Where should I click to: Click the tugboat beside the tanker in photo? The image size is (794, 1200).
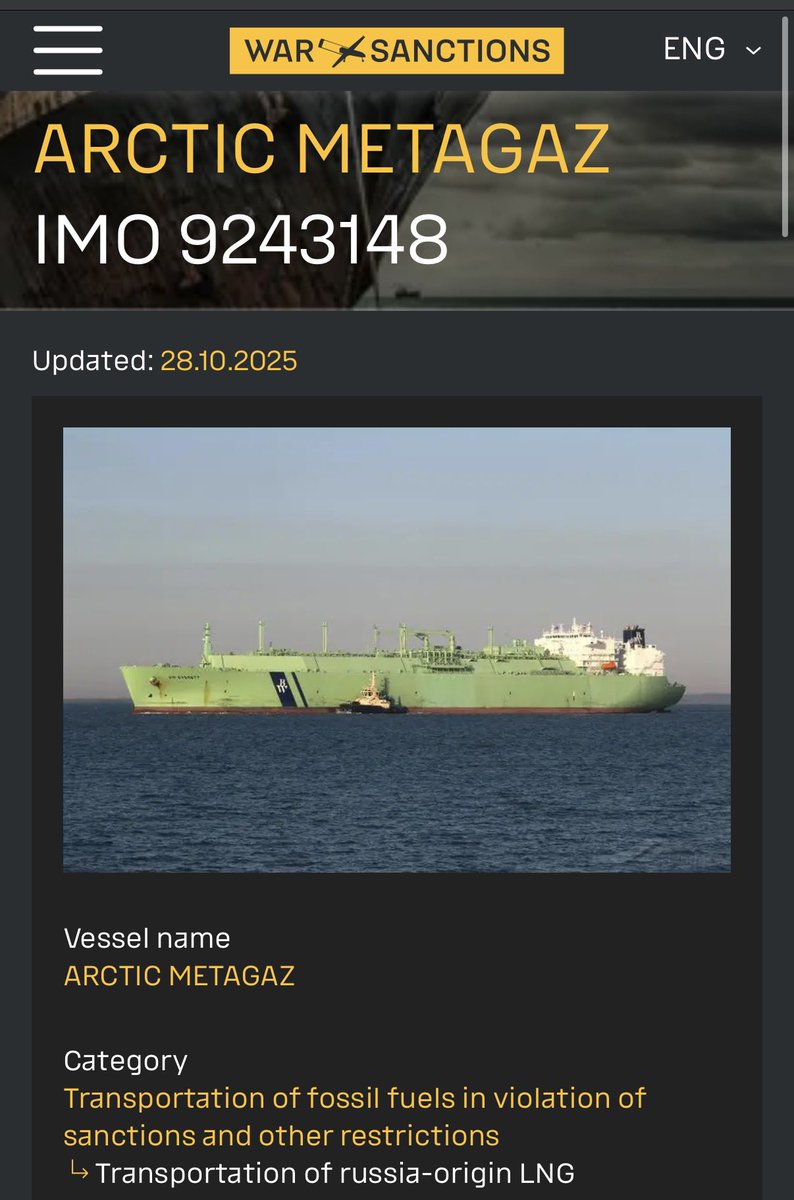click(x=372, y=696)
